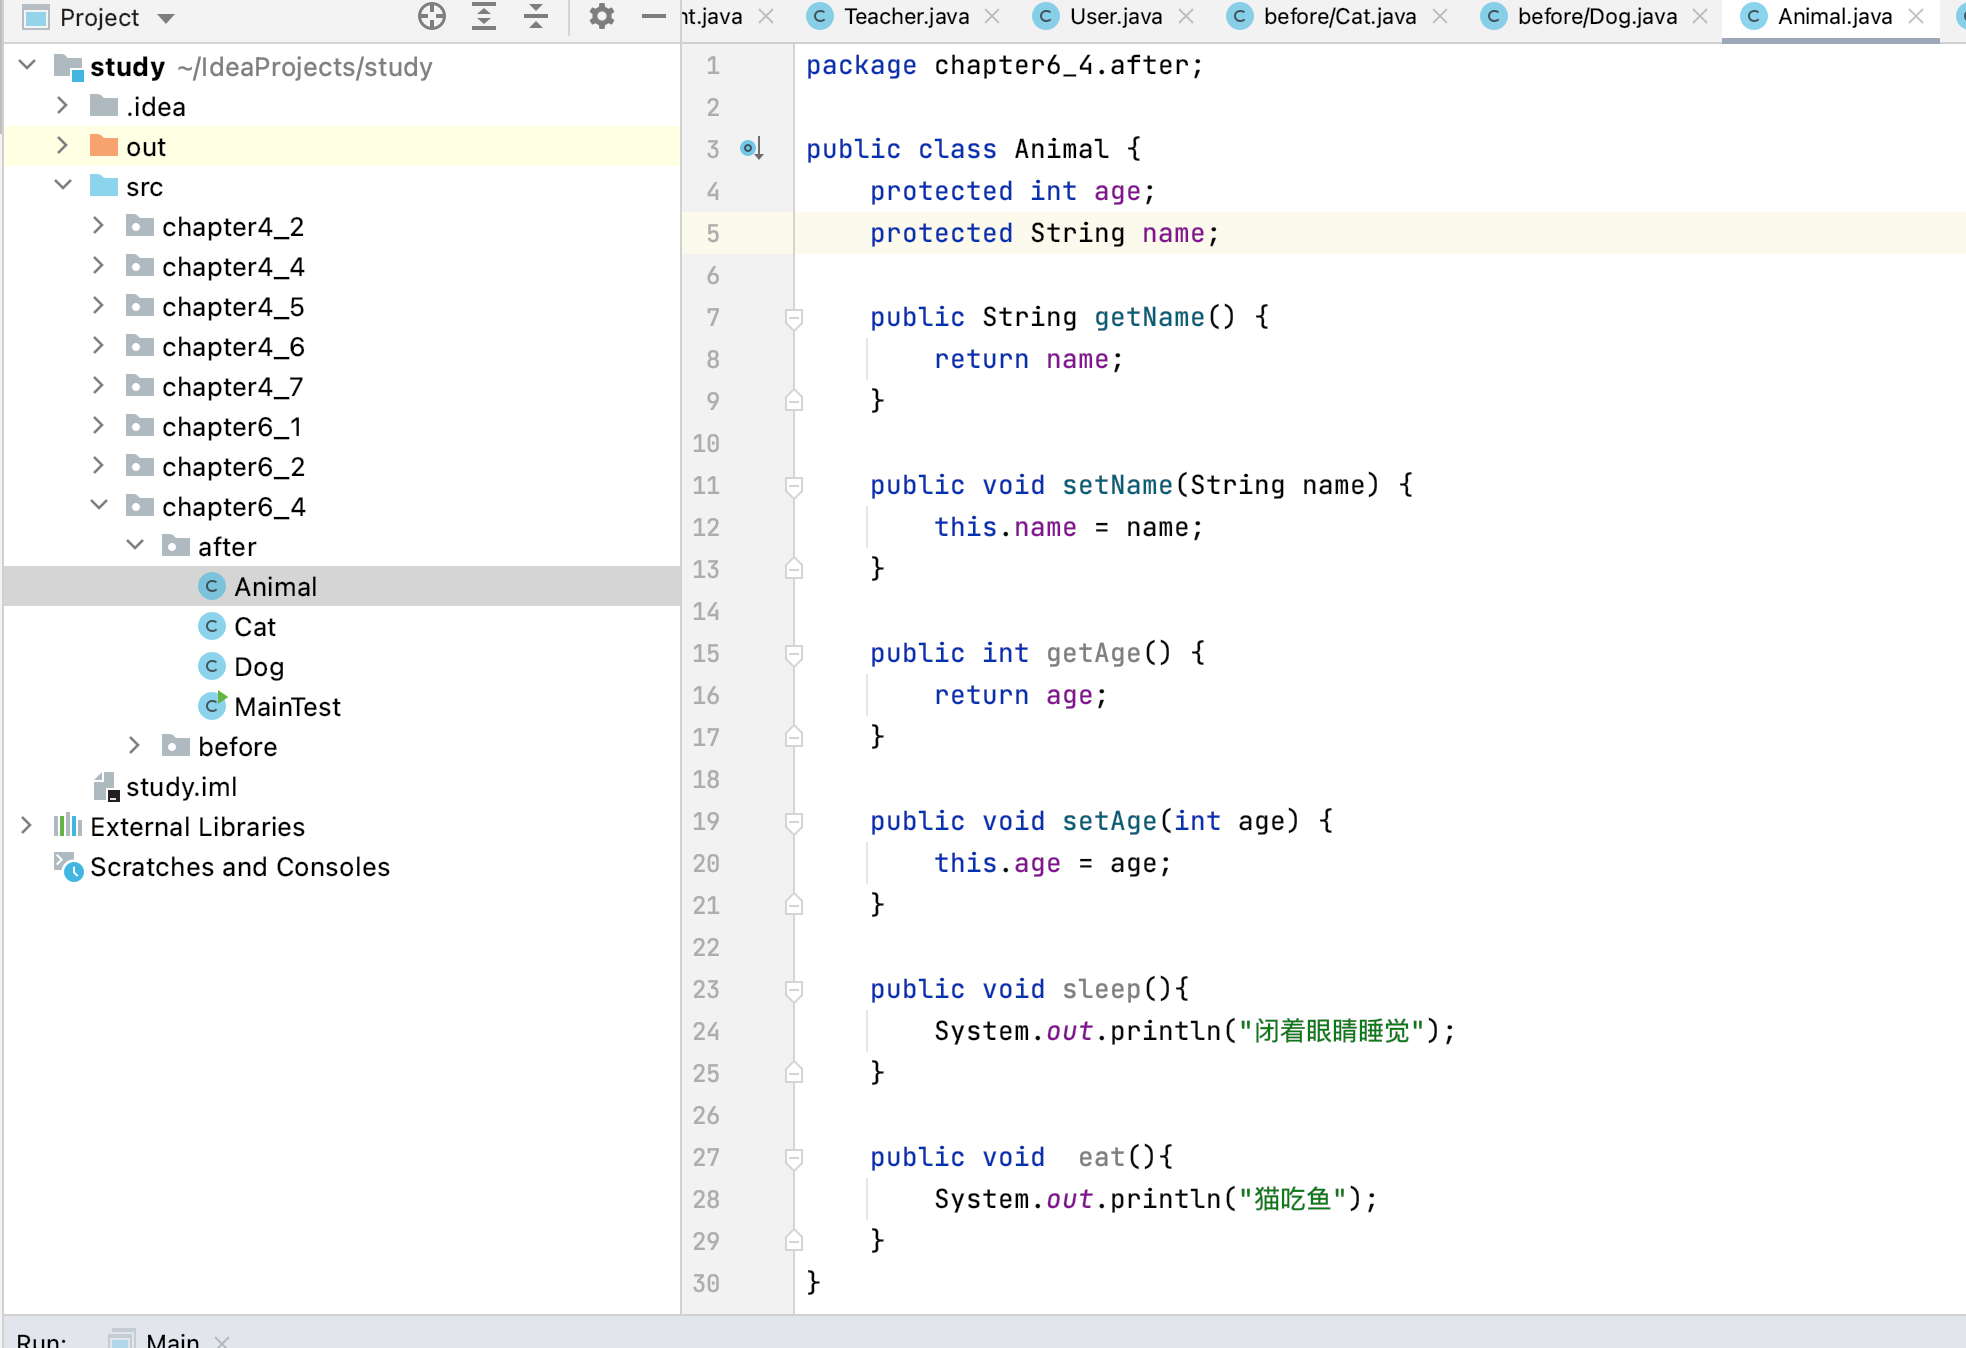This screenshot has width=1966, height=1348.
Task: Collapse the study project root node
Action: click(27, 66)
